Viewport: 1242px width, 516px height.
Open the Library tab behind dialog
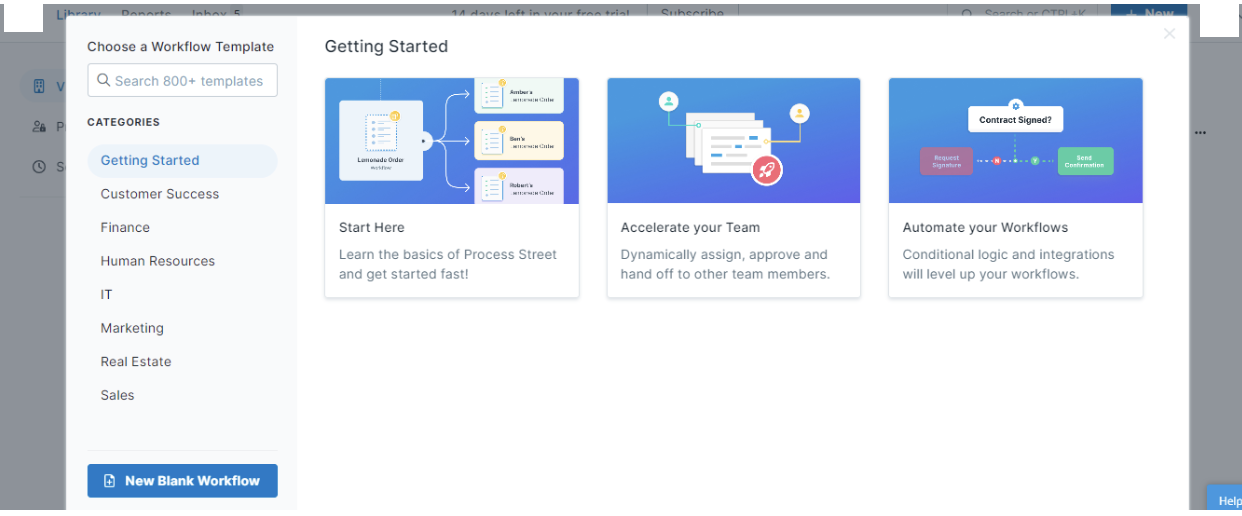(x=79, y=14)
